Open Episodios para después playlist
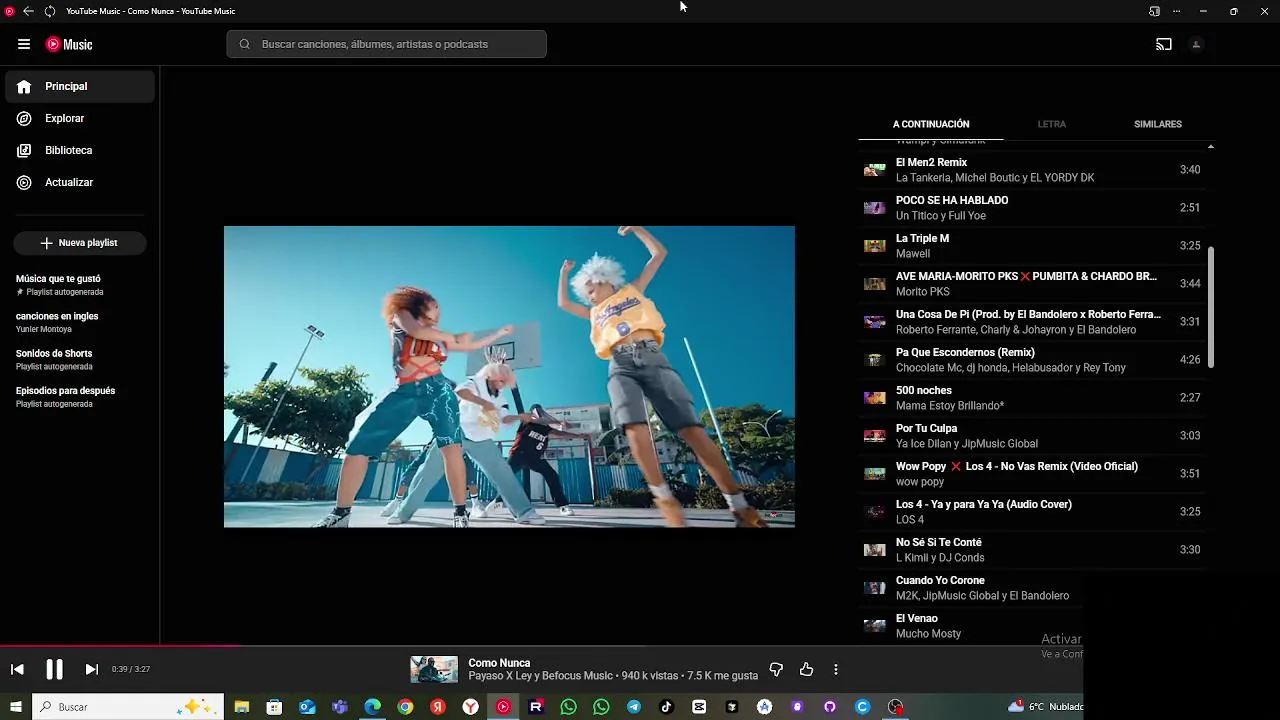This screenshot has height=720, width=1280. coord(80,397)
